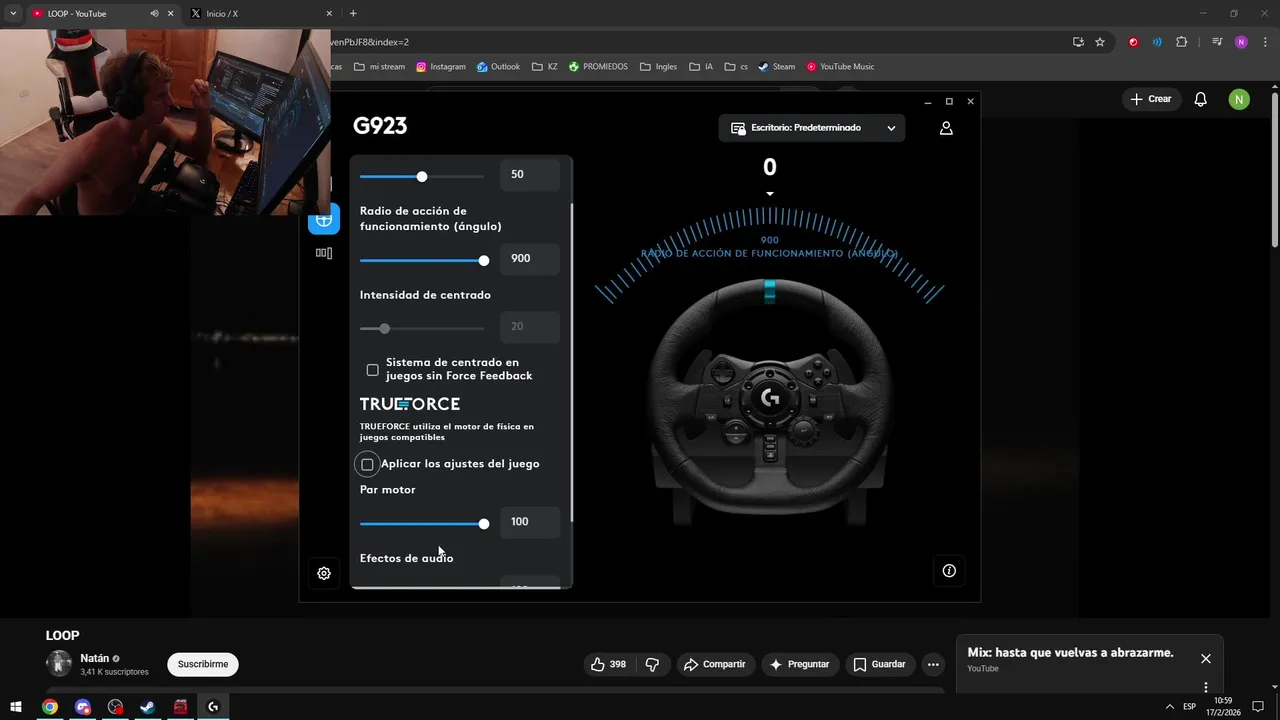Open the G HUB steering wheel settings tab
1280x720 pixels.
coord(324,220)
